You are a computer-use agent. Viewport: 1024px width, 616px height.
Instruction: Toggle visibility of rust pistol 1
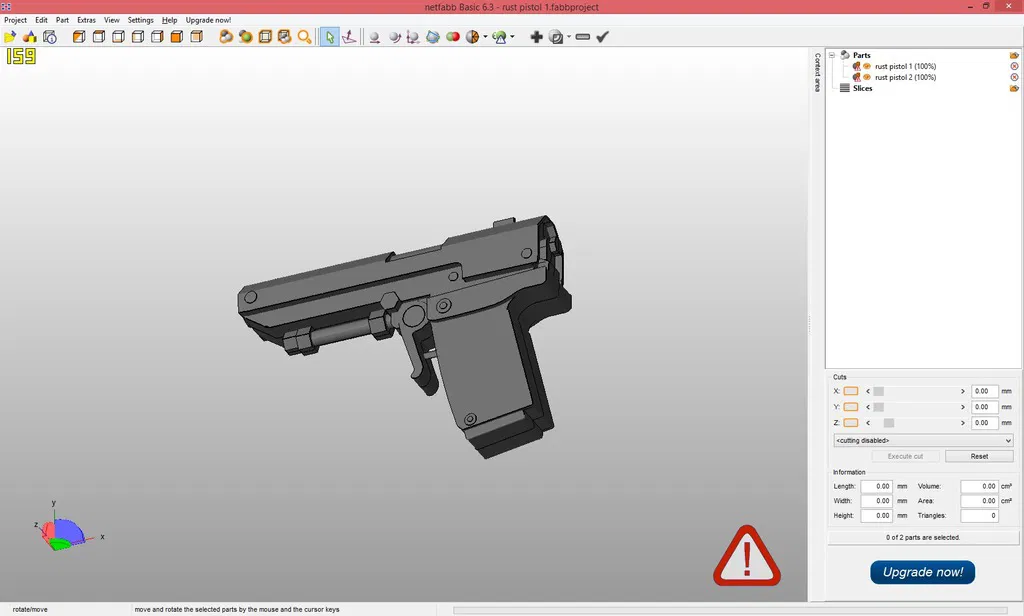[867, 66]
